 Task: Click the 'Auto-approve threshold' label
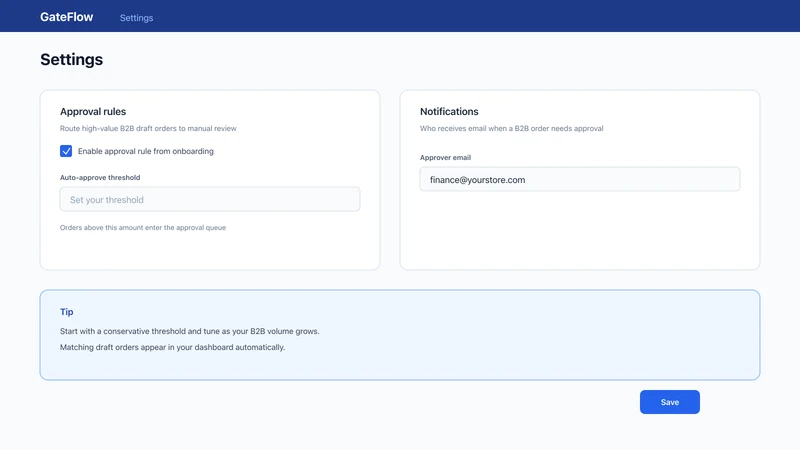pos(100,178)
